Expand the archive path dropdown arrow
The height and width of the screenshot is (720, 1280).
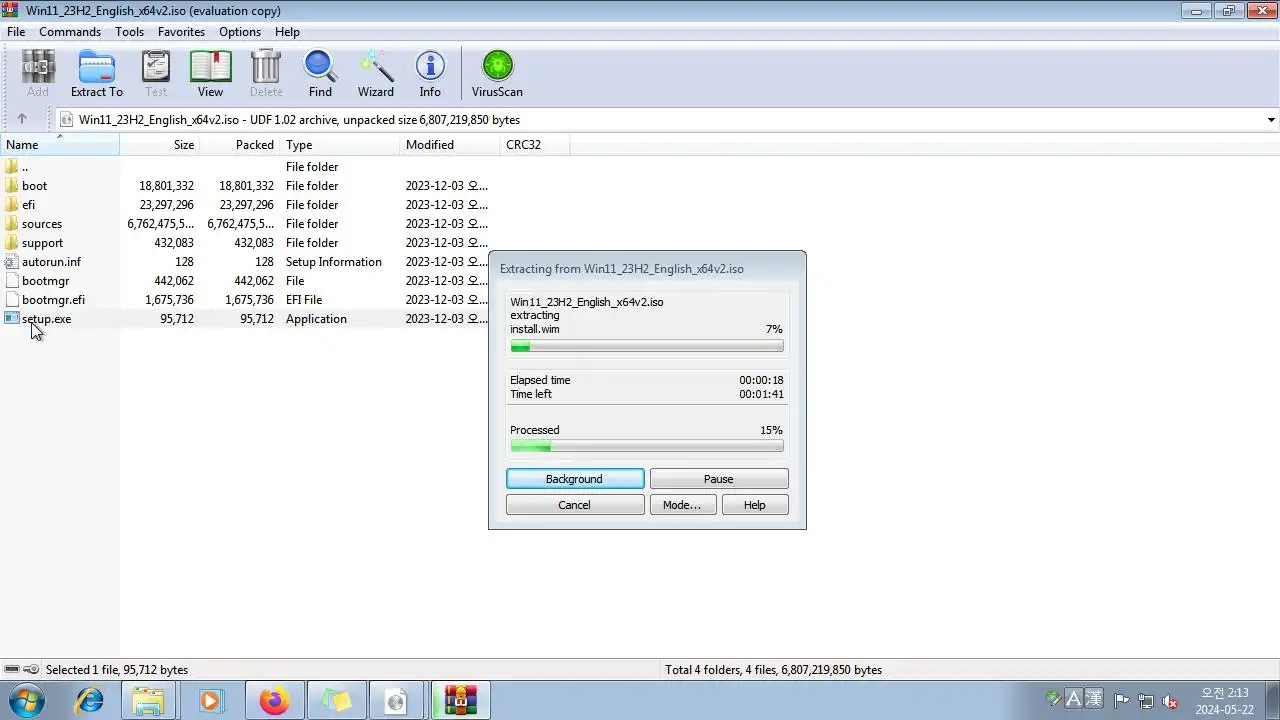coord(1271,119)
